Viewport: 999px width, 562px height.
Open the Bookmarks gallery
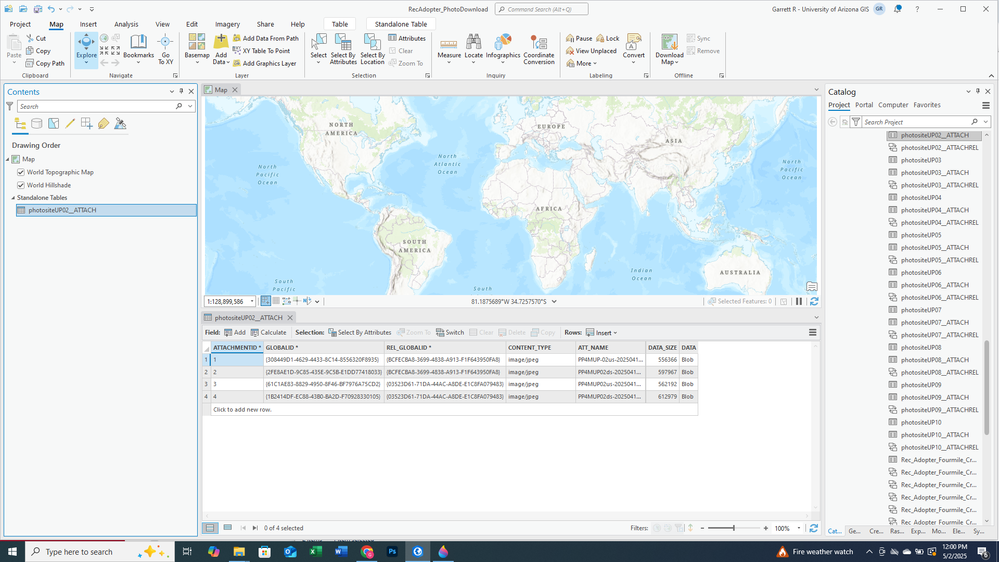click(x=138, y=49)
